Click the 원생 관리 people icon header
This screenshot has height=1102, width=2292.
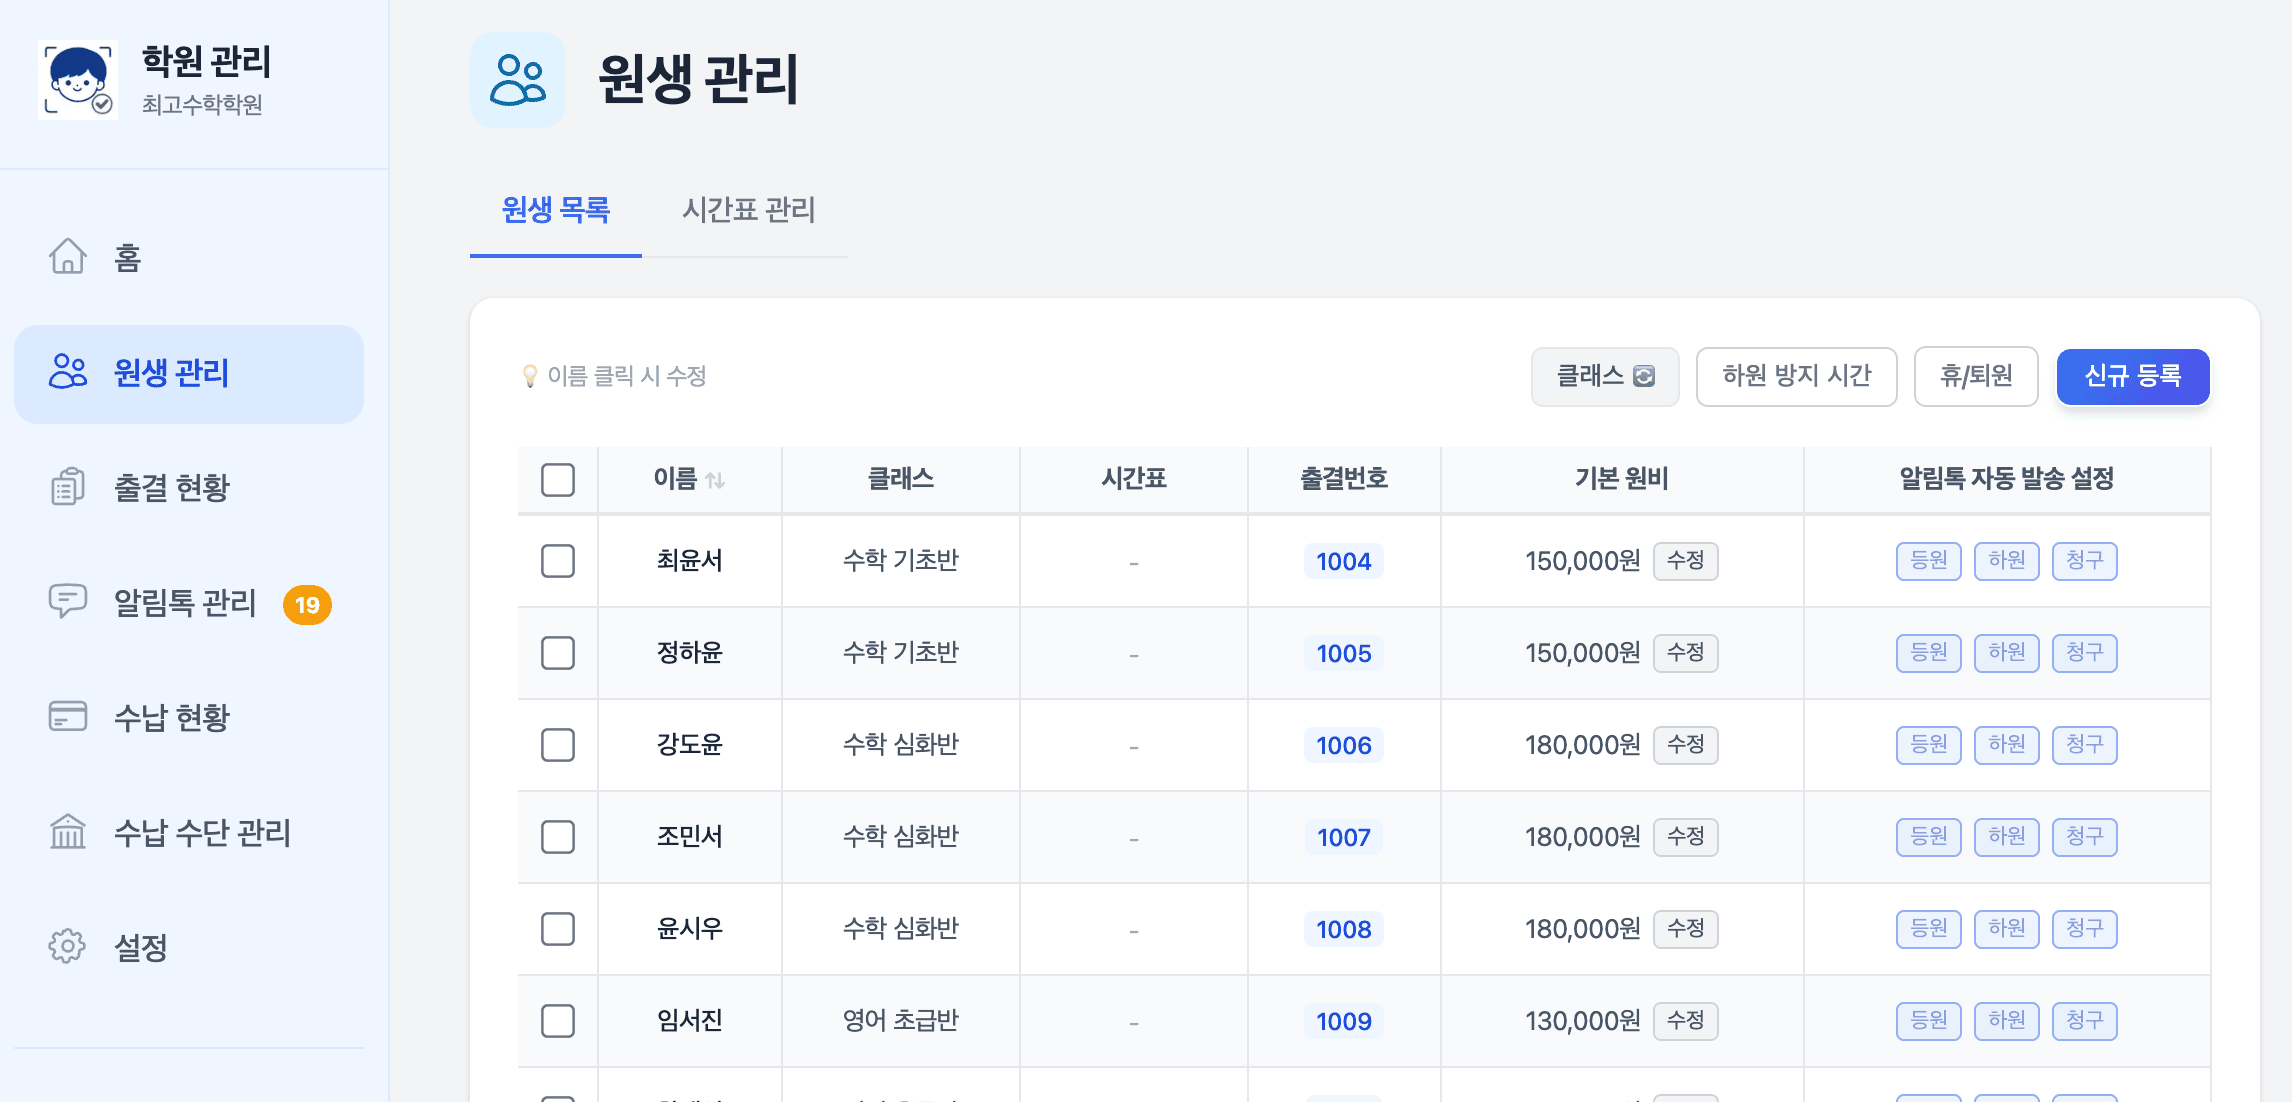click(x=519, y=79)
